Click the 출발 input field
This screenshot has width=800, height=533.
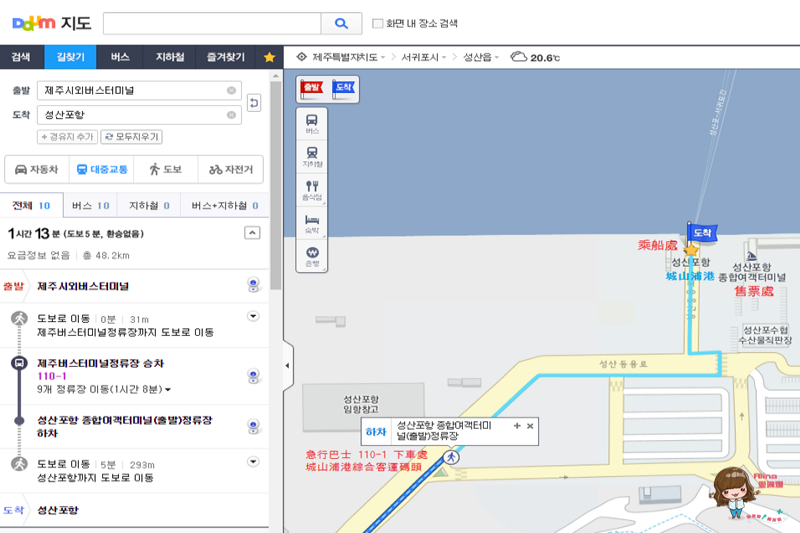139,90
